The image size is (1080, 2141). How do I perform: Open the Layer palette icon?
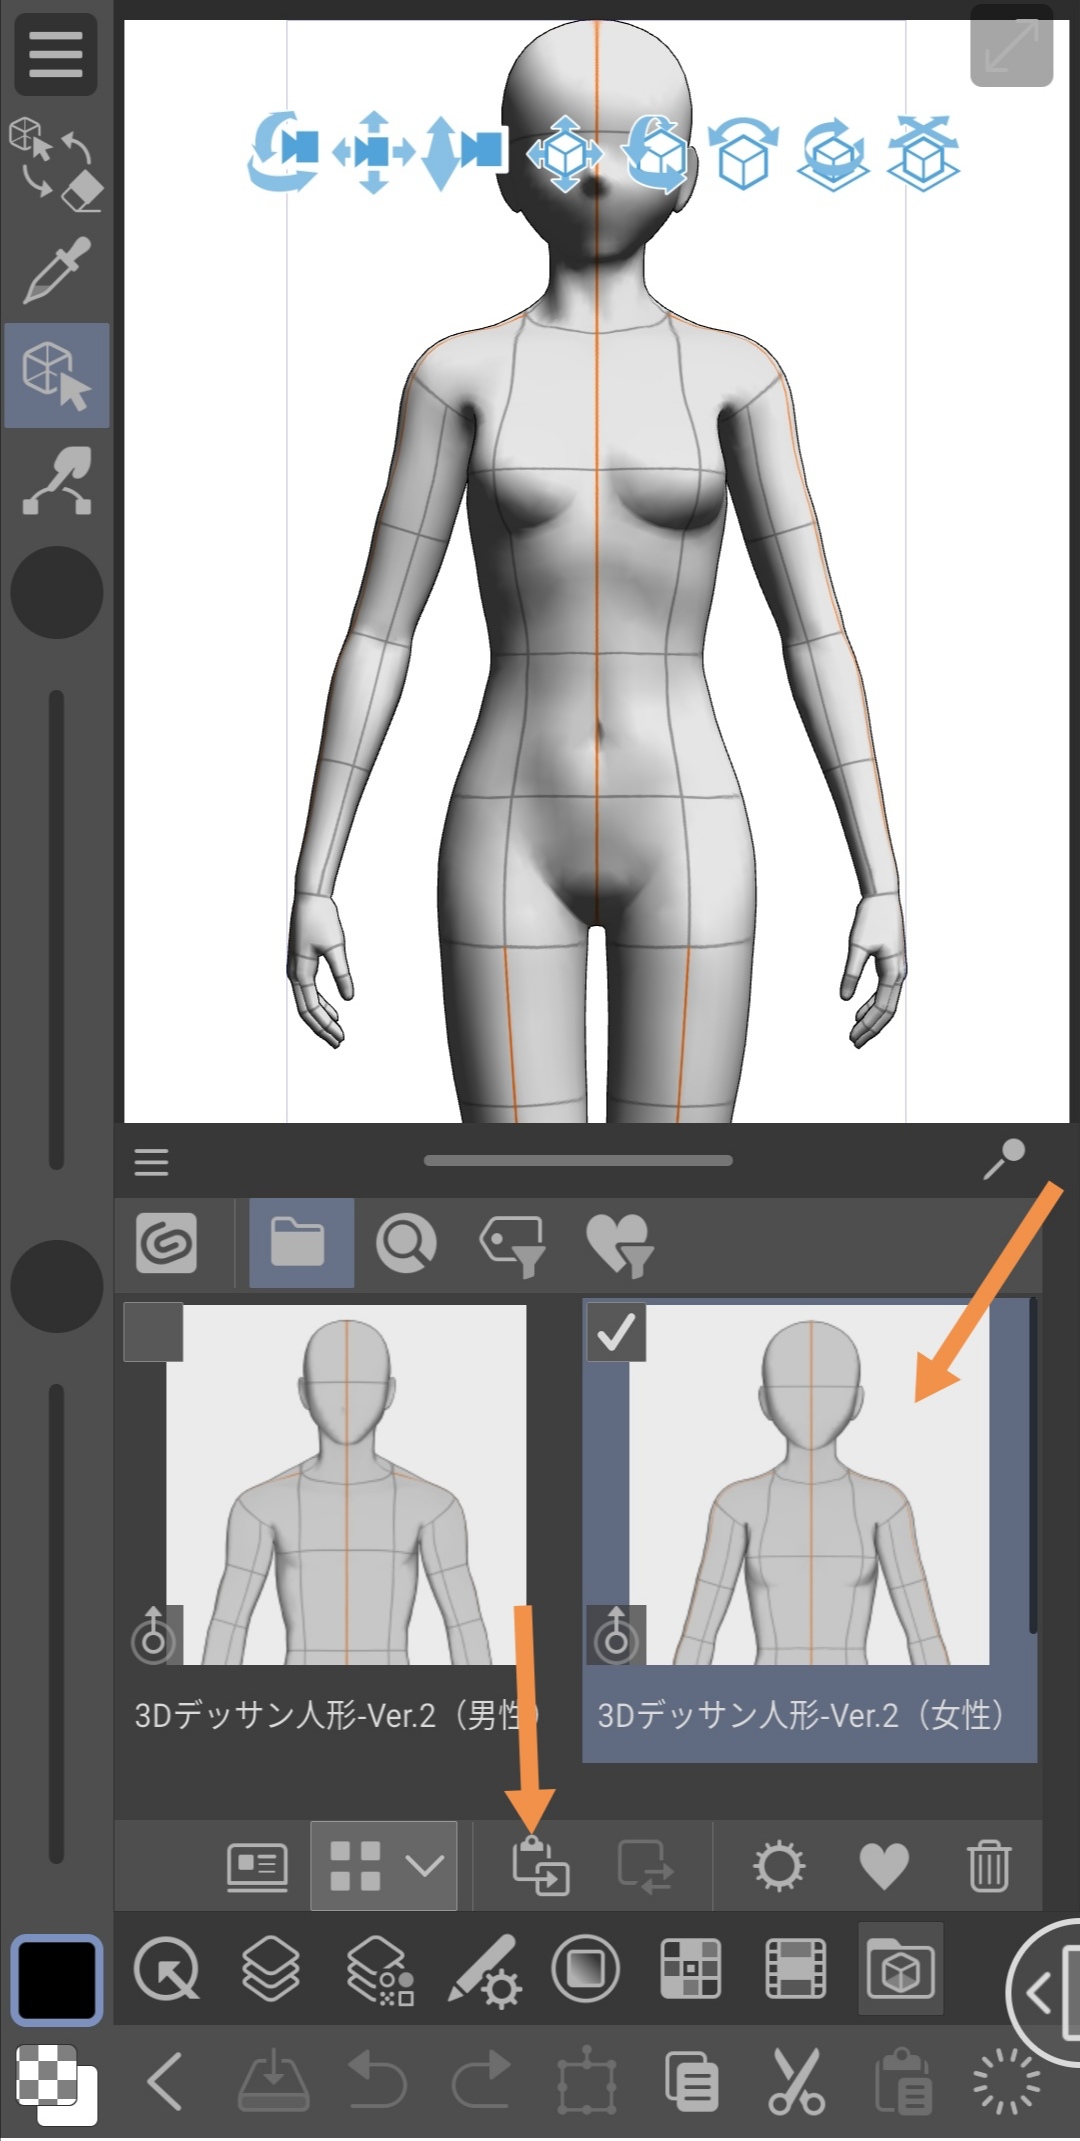271,1969
